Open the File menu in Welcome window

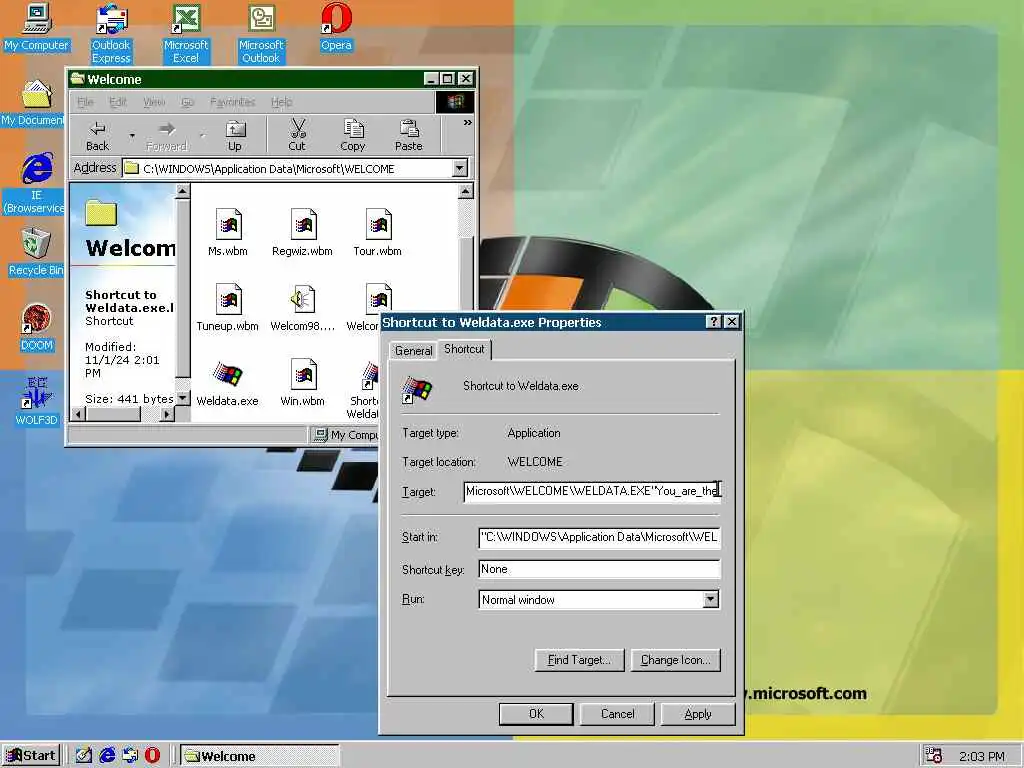pyautogui.click(x=85, y=102)
